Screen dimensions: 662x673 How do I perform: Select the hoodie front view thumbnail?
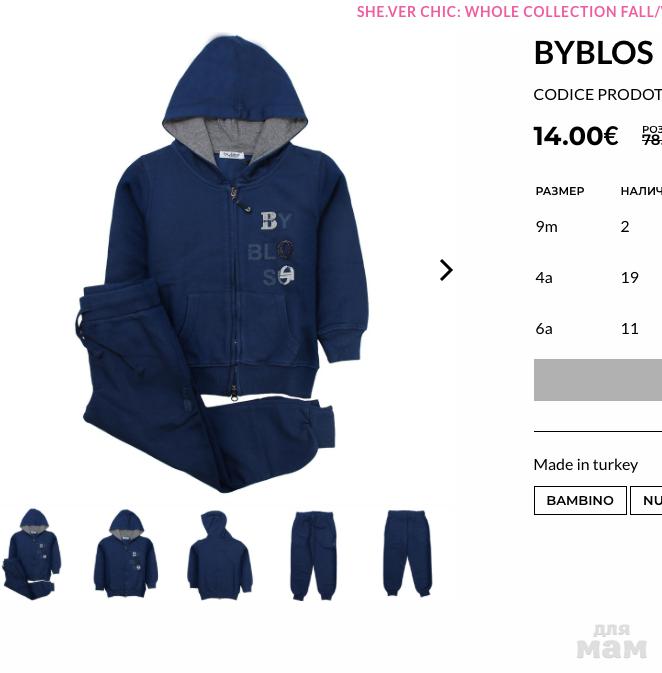126,554
